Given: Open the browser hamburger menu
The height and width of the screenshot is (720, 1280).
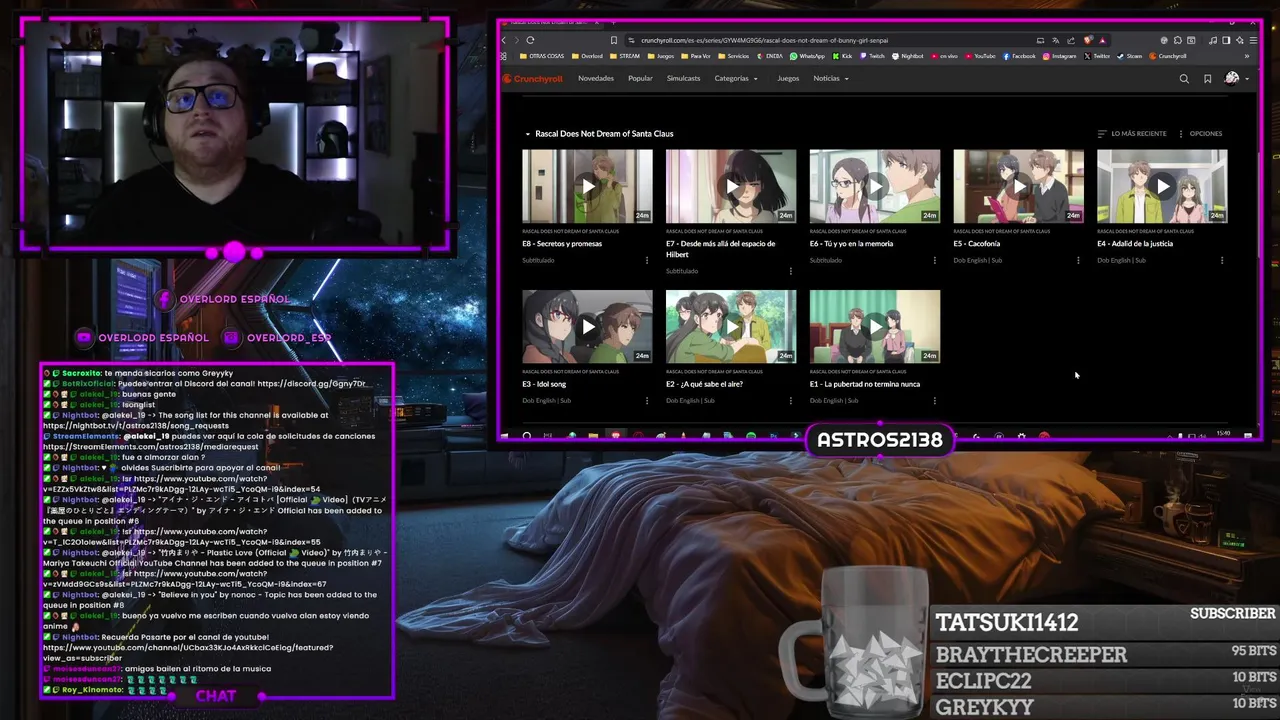Looking at the screenshot, I should [x=1254, y=40].
